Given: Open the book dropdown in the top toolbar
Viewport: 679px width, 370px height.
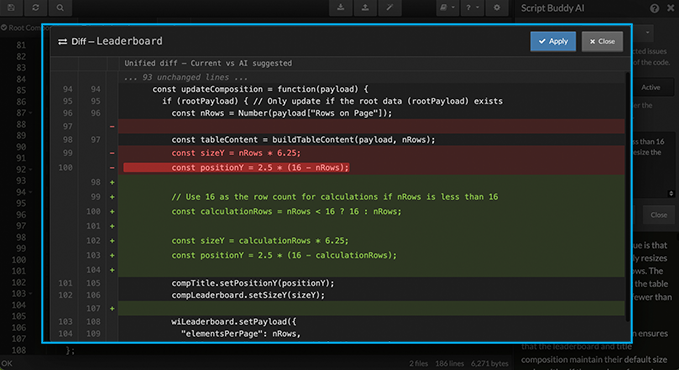Looking at the screenshot, I should pyautogui.click(x=447, y=7).
